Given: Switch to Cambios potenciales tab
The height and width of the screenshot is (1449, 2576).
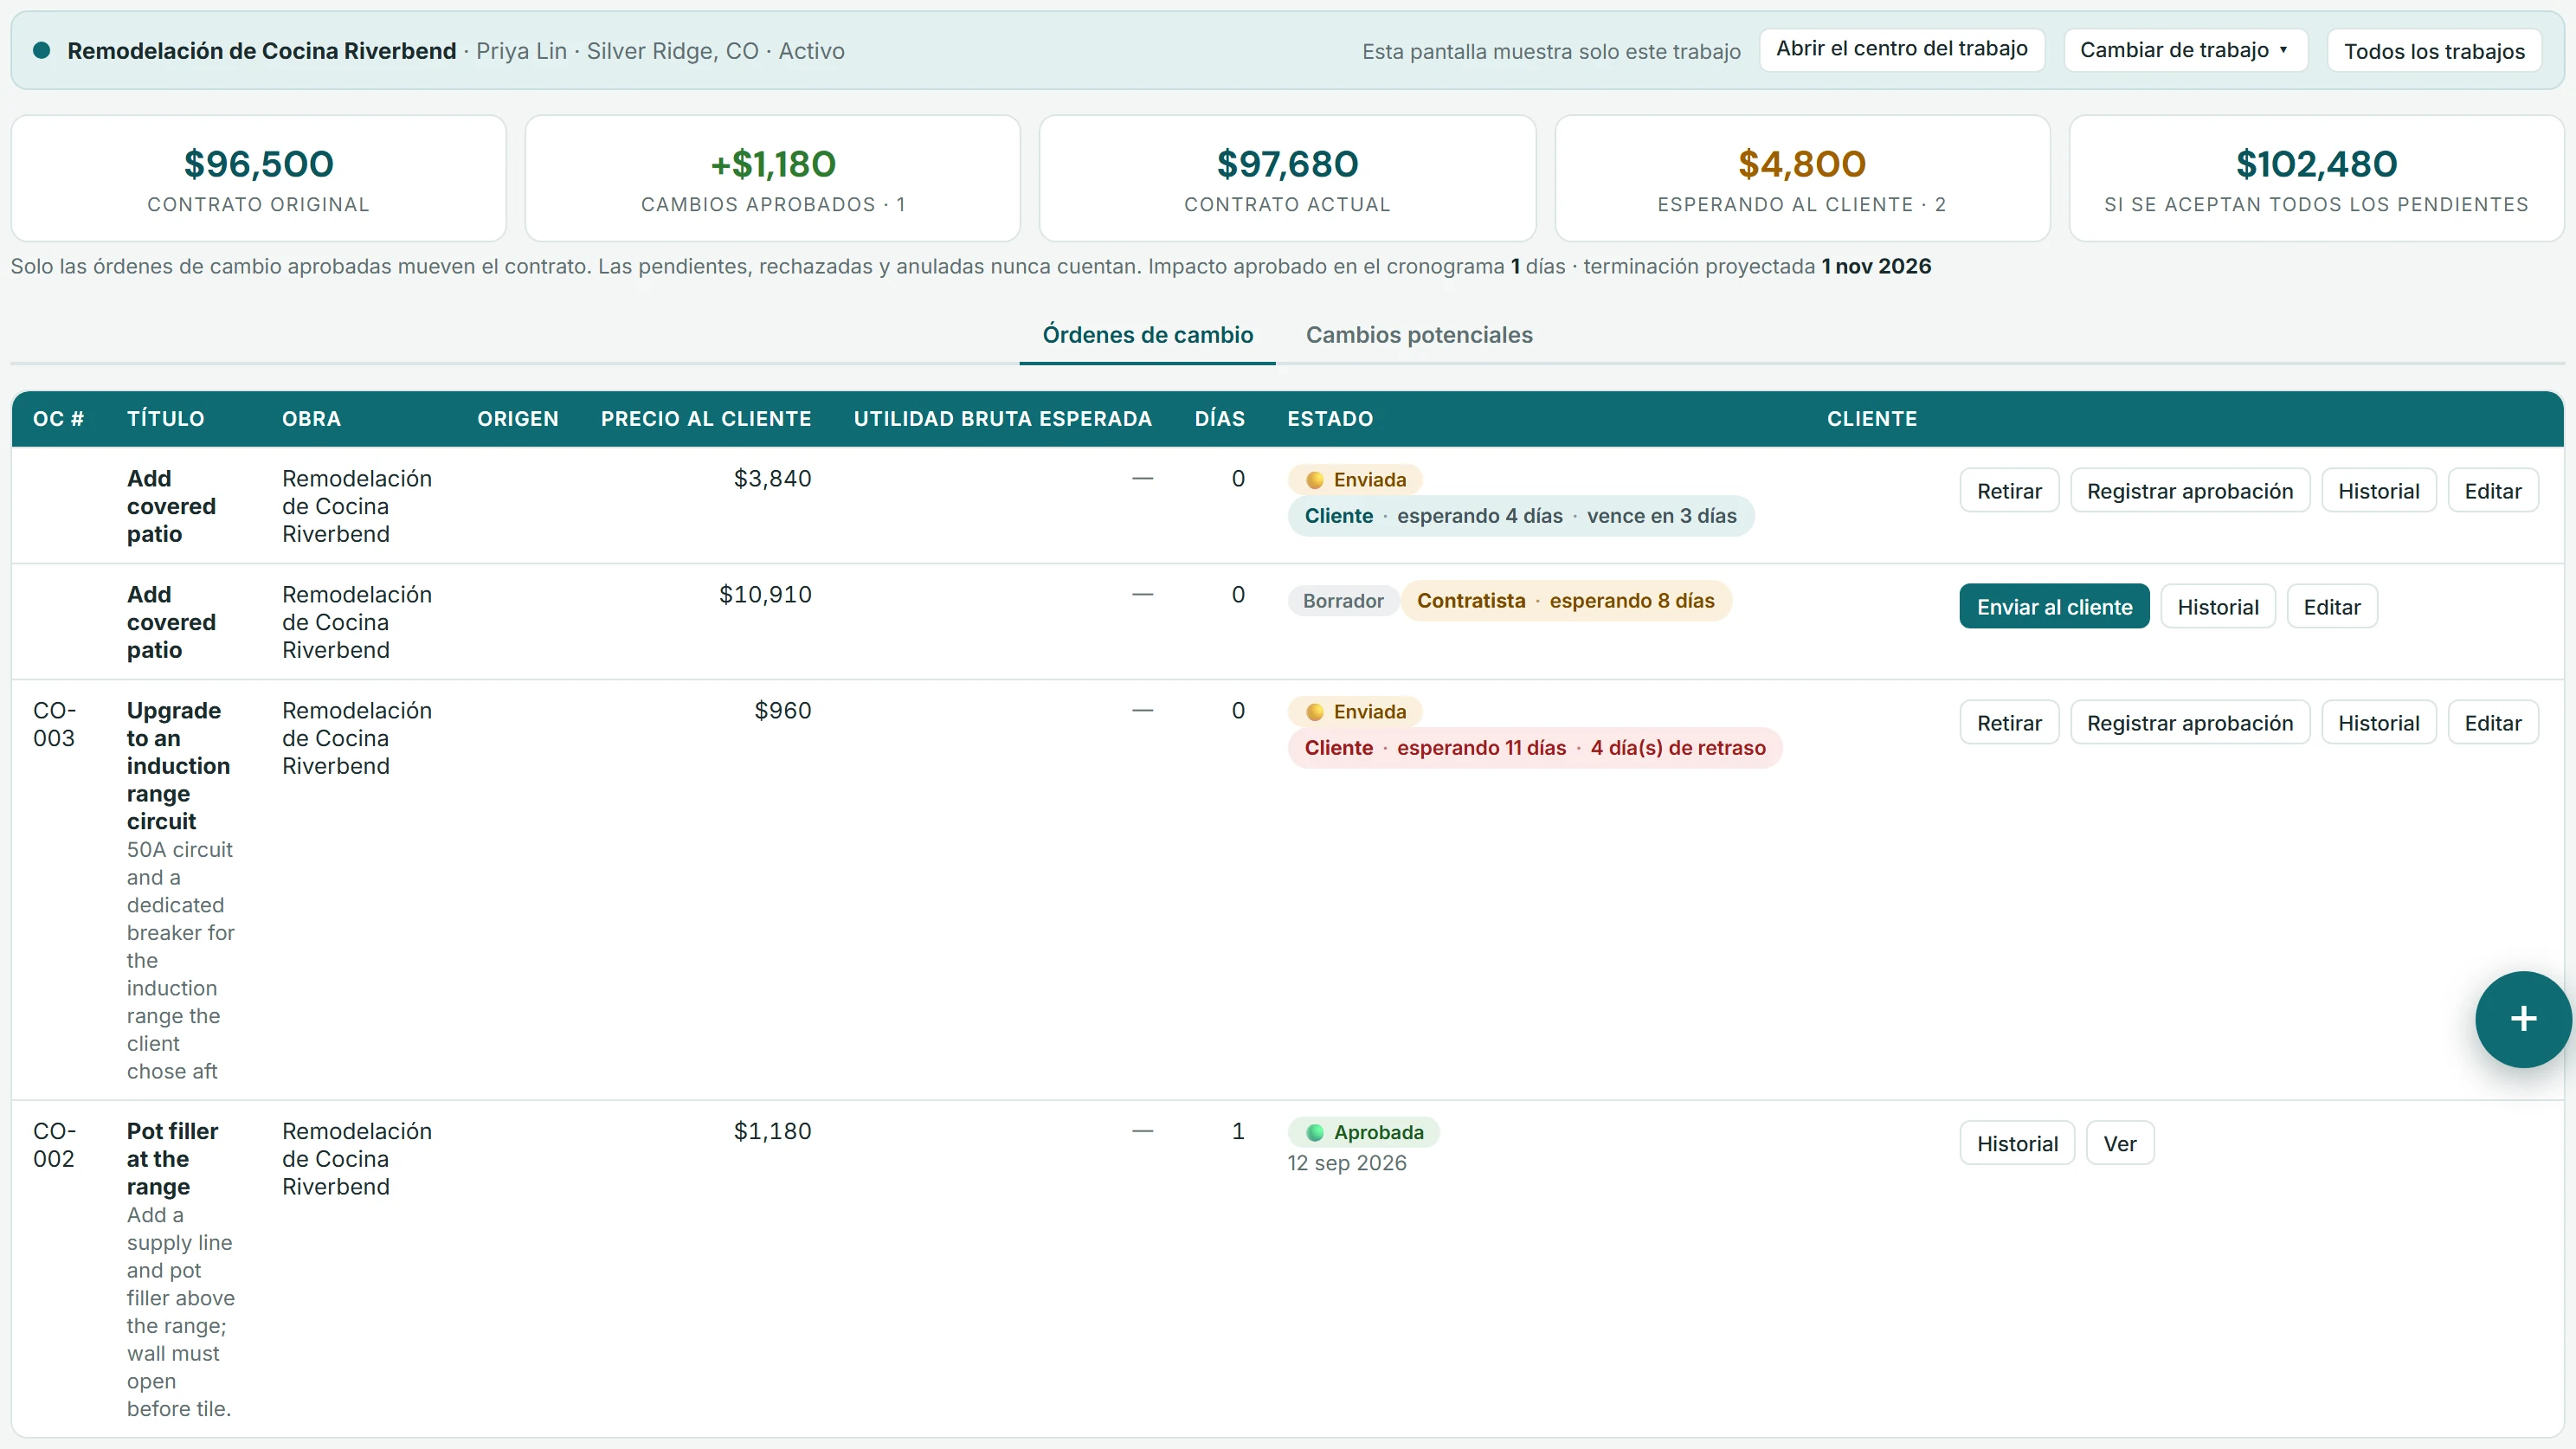Looking at the screenshot, I should (x=1419, y=335).
